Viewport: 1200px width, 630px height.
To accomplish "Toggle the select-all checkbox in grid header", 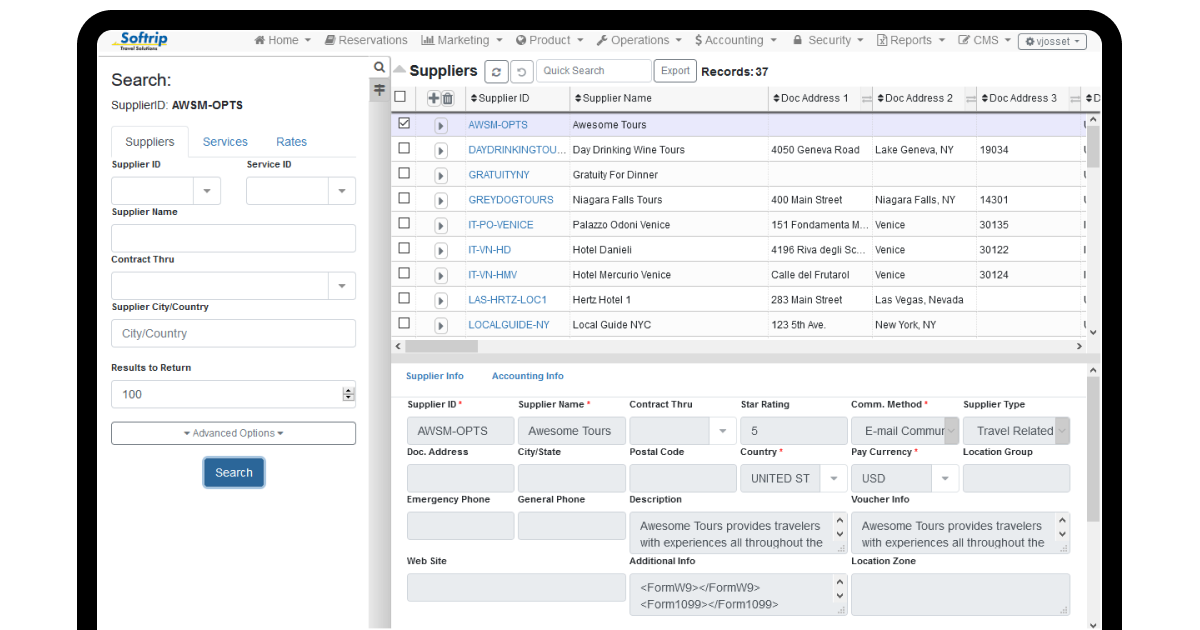I will coord(400,97).
